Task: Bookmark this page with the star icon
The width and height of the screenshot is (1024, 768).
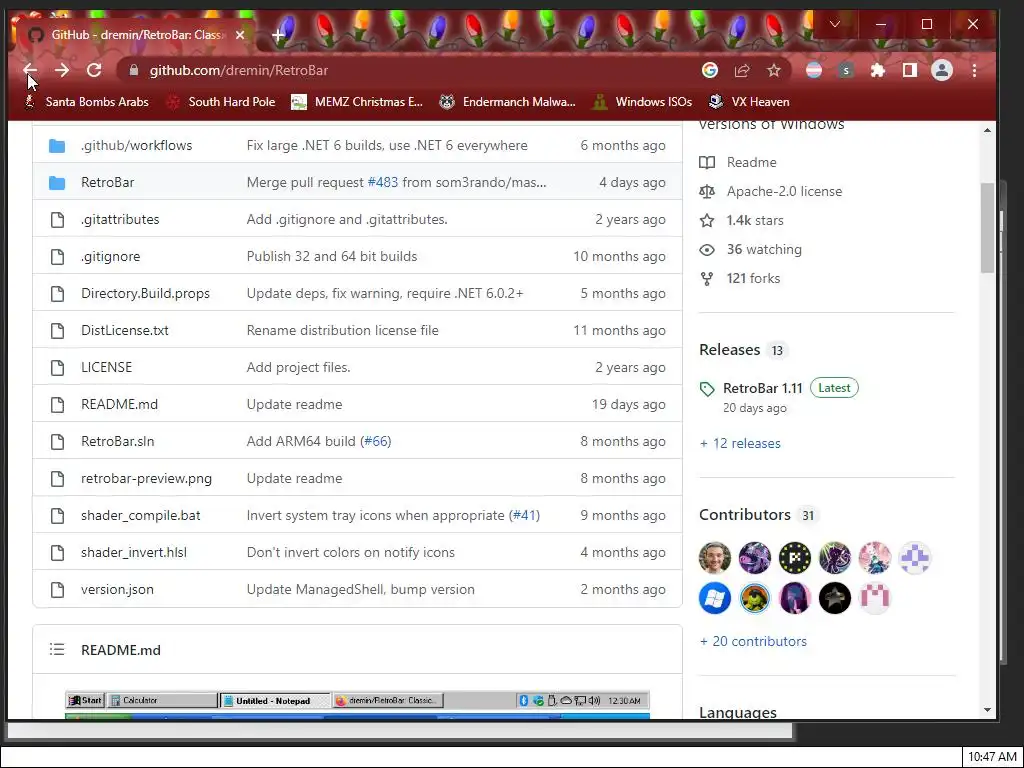Action: tap(774, 71)
